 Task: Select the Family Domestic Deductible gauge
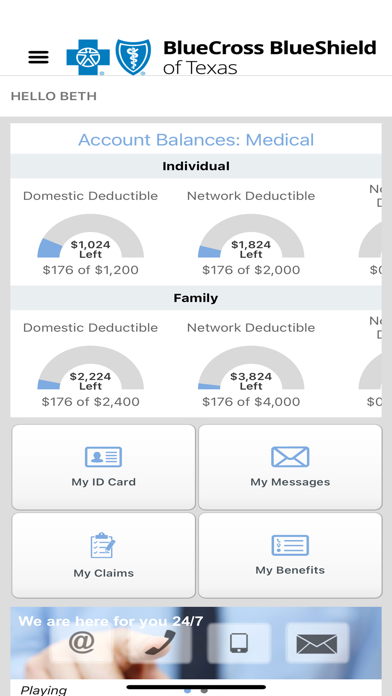(91, 368)
